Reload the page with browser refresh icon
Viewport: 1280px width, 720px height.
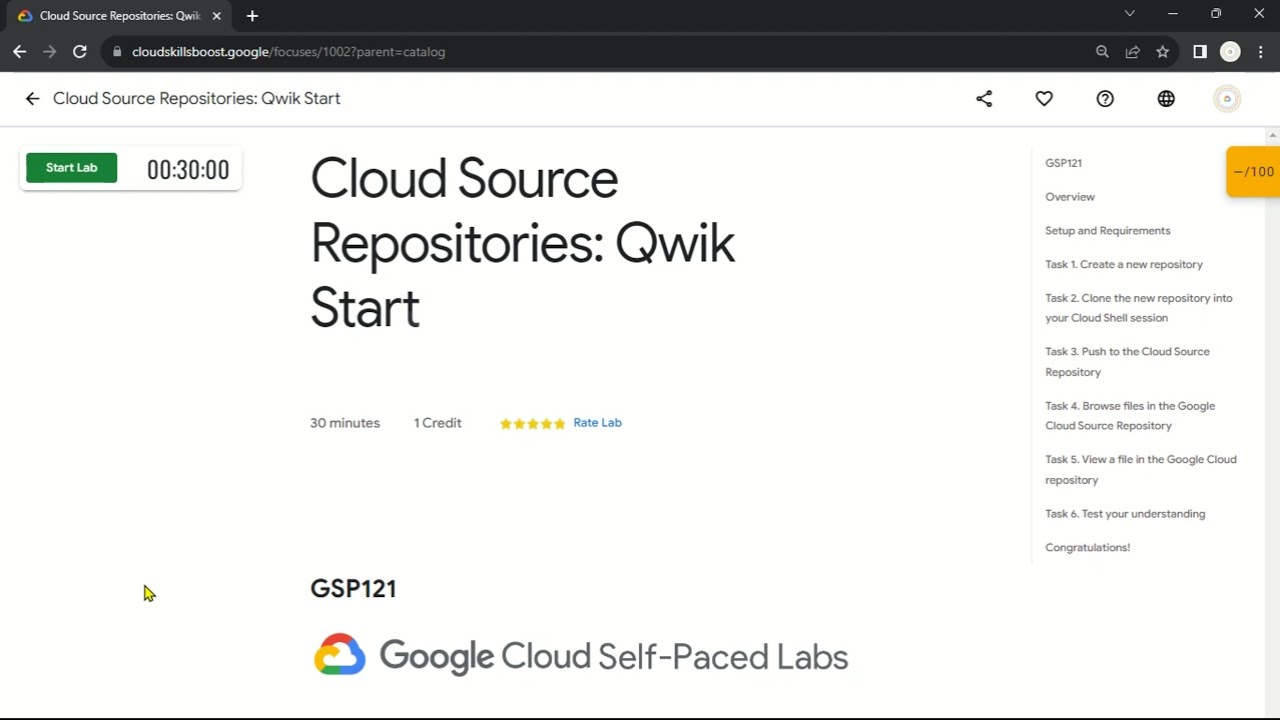click(80, 52)
